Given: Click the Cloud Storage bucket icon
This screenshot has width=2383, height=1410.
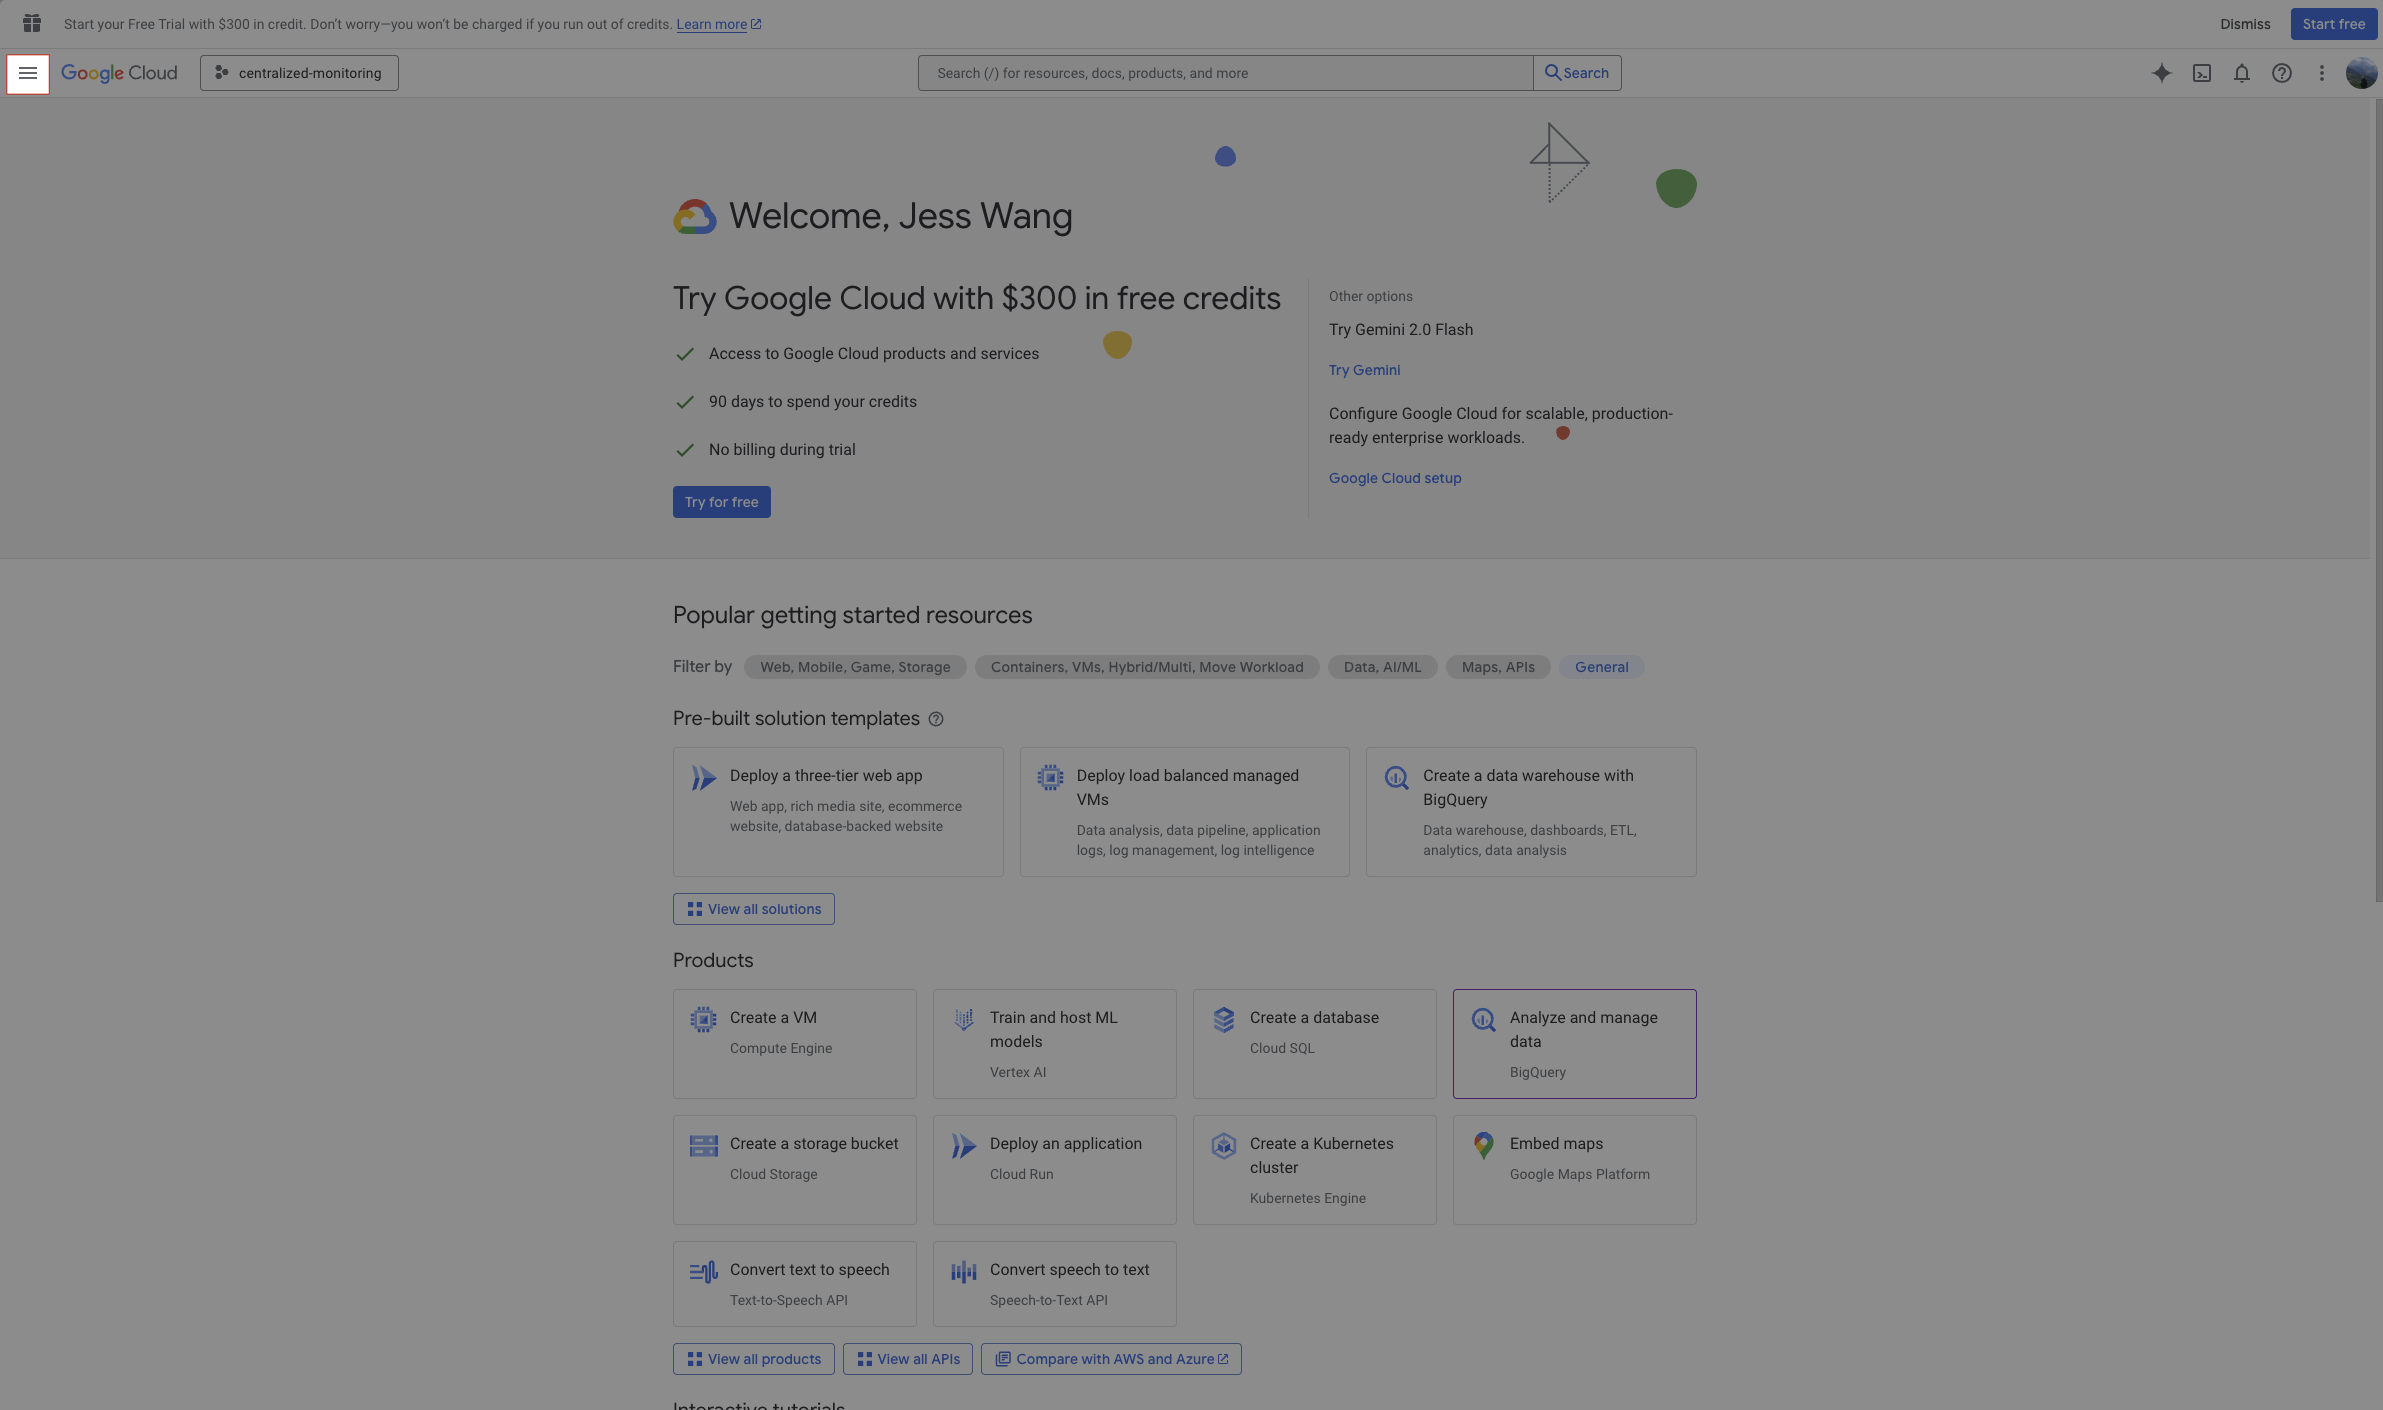Looking at the screenshot, I should click(x=704, y=1145).
